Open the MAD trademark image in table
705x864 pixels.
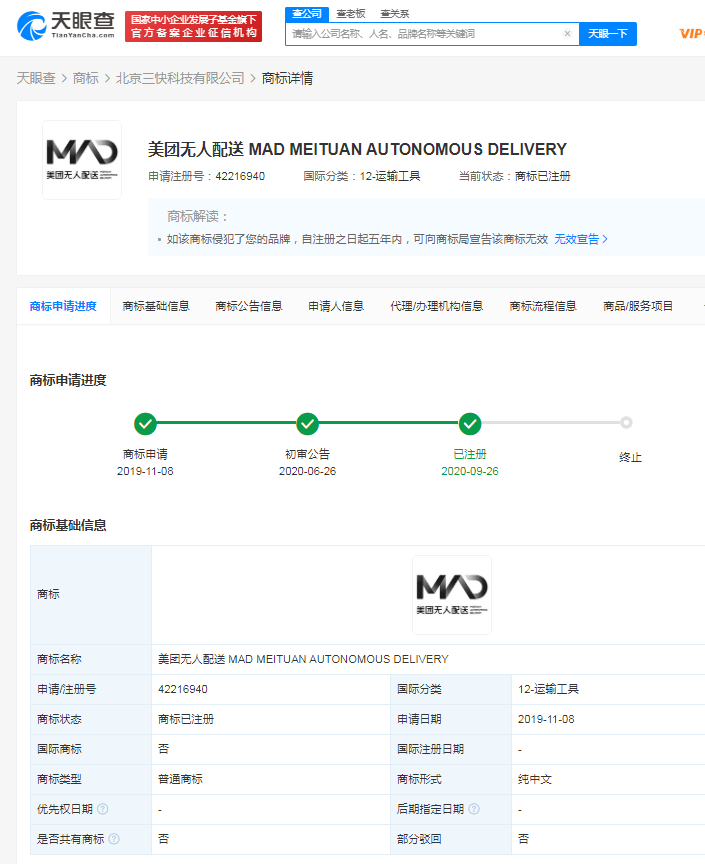pos(451,594)
